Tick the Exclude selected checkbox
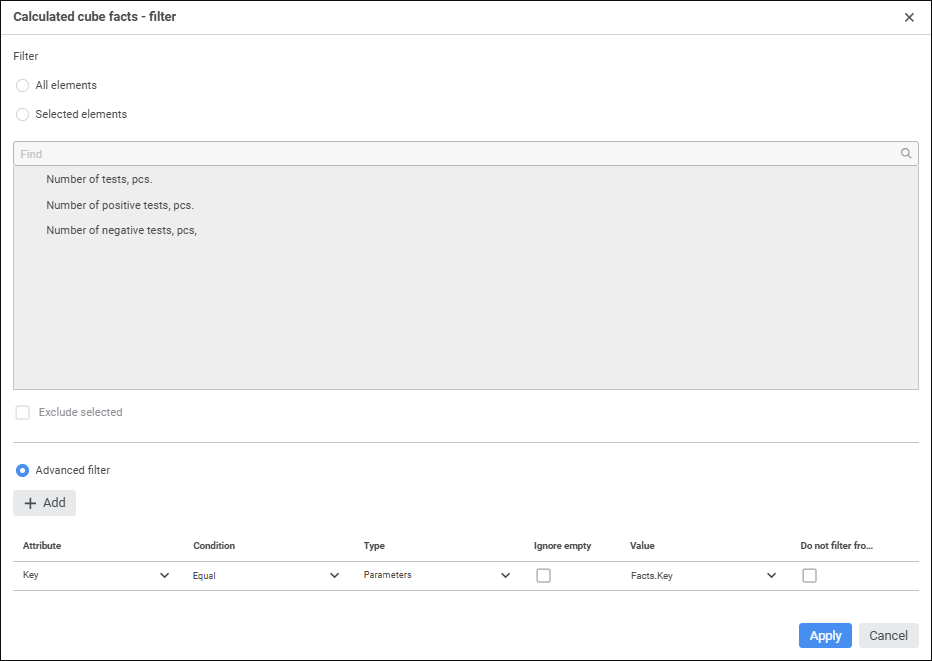This screenshot has width=932, height=661. [x=23, y=413]
